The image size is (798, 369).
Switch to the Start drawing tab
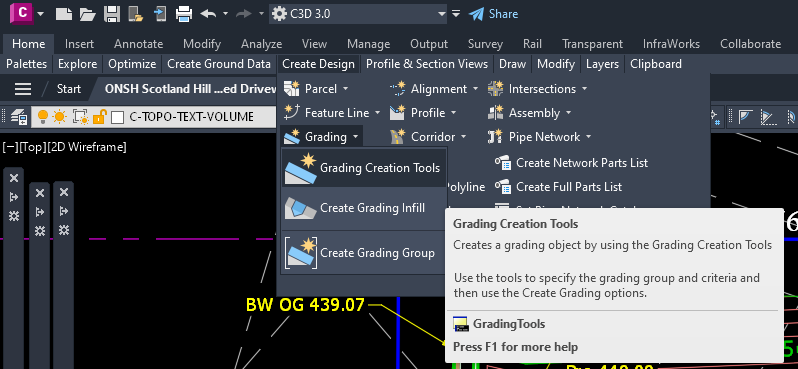[x=69, y=89]
